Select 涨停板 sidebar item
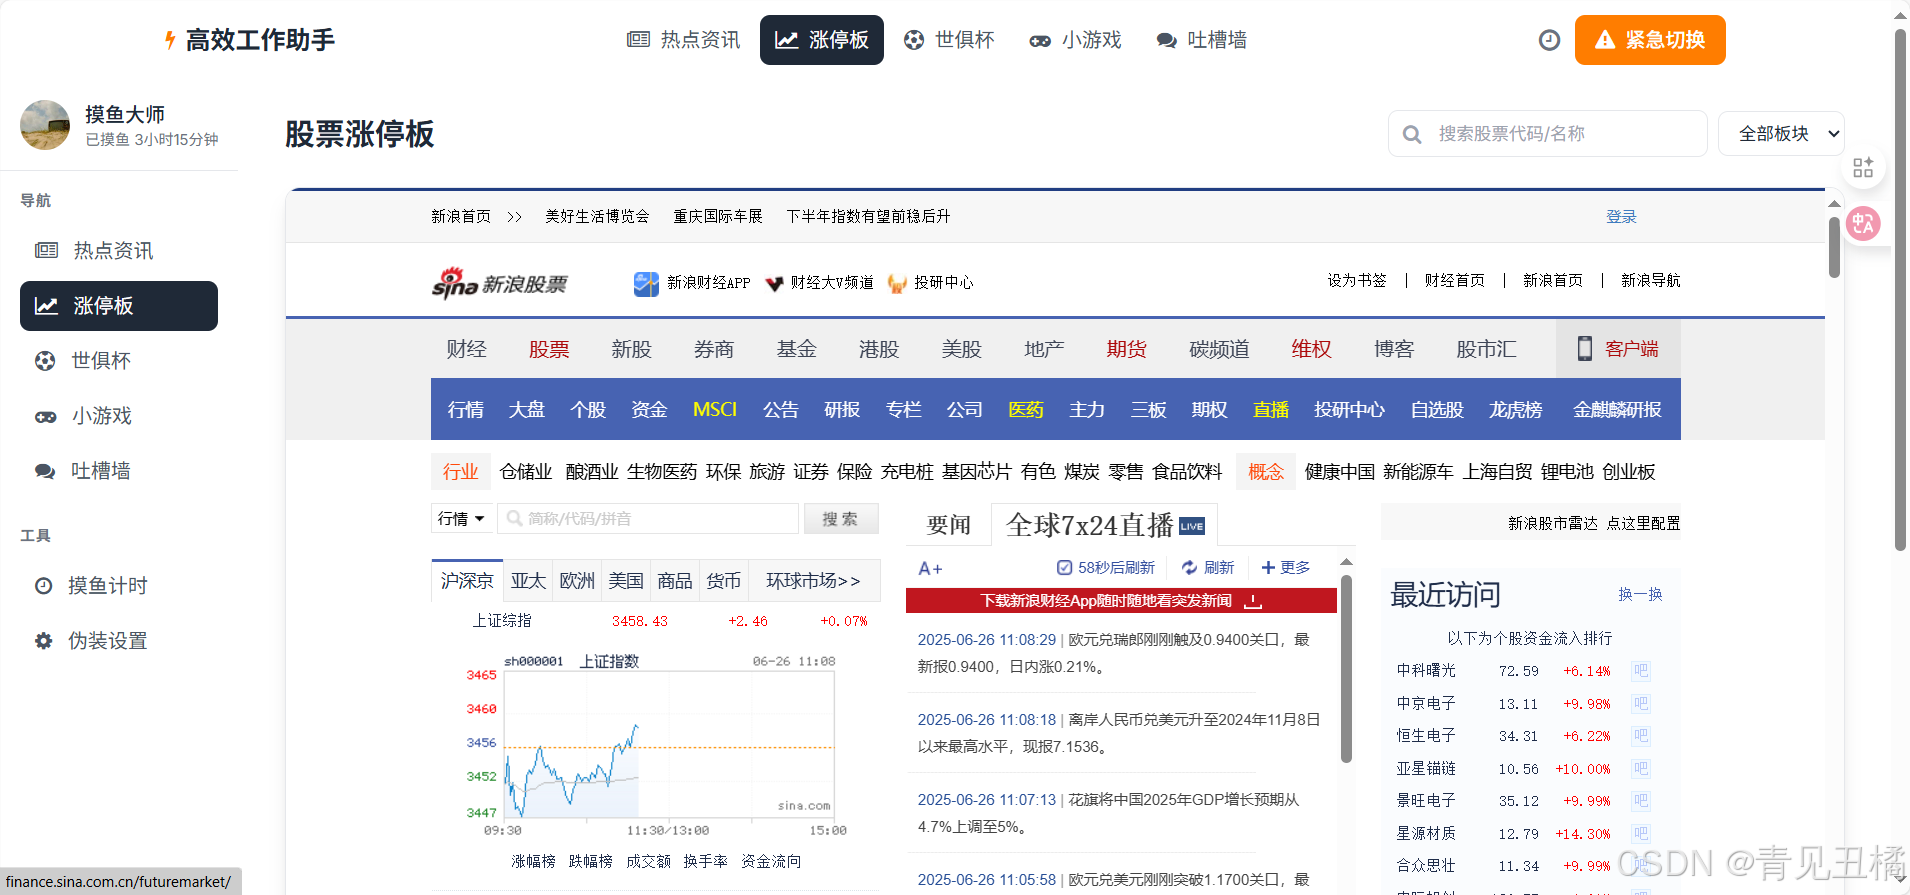The height and width of the screenshot is (895, 1910). click(x=119, y=306)
